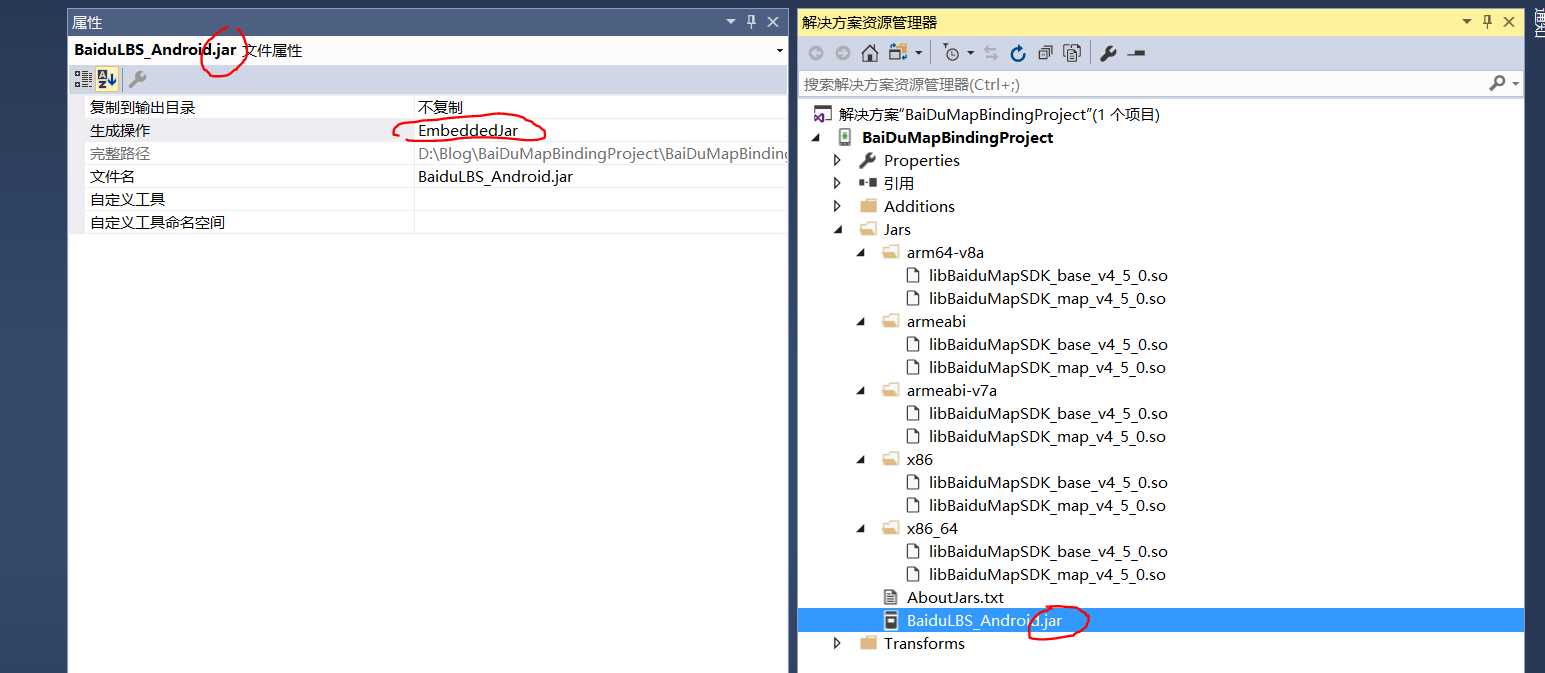This screenshot has height=673, width=1545.
Task: Click the BaiduLBS_Android.jar file icon in tree
Action: 891,620
